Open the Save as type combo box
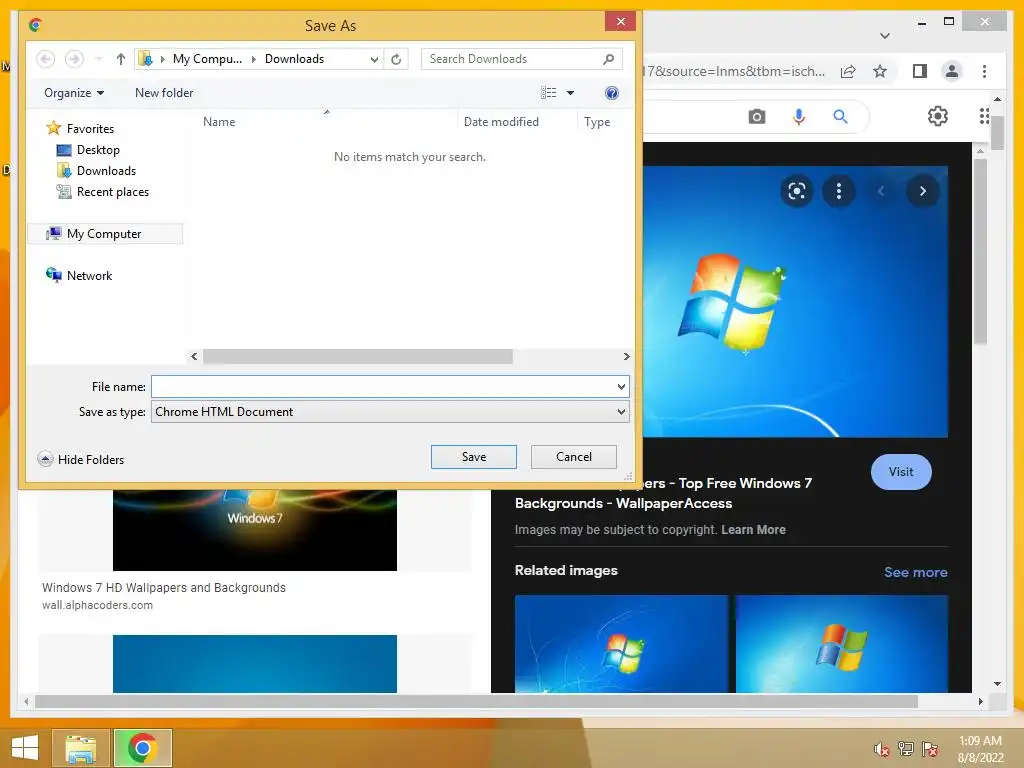Viewport: 1024px width, 768px height. (x=390, y=411)
